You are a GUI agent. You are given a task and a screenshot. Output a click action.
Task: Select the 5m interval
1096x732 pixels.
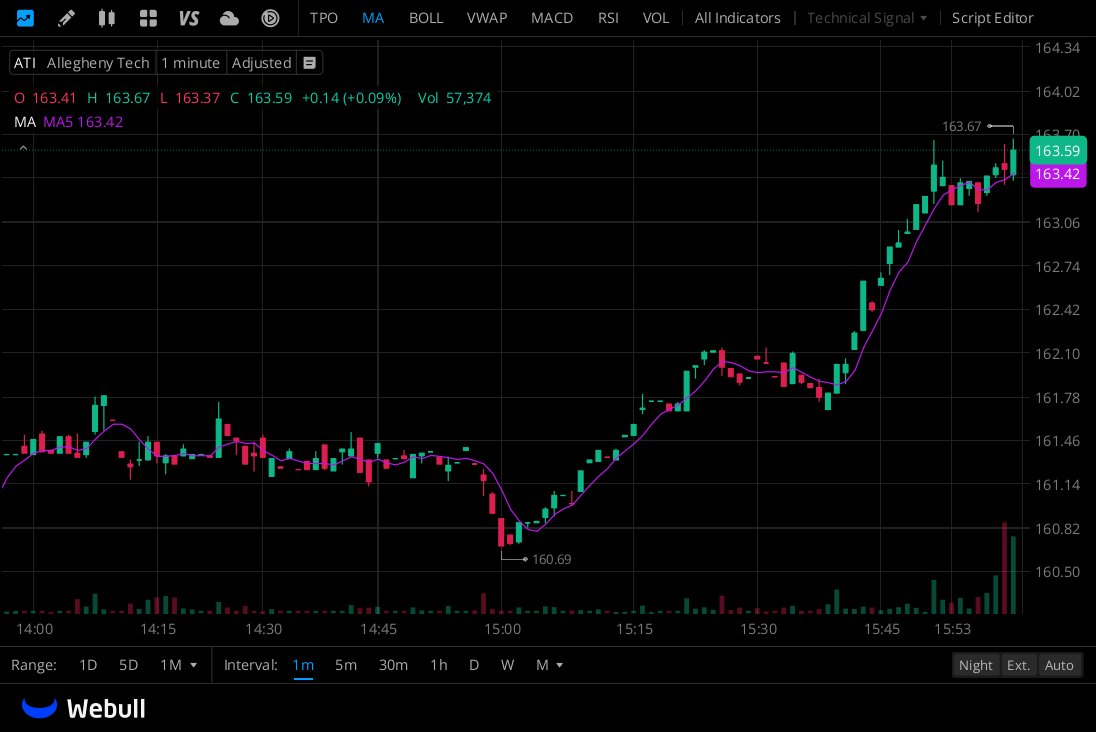pyautogui.click(x=346, y=665)
